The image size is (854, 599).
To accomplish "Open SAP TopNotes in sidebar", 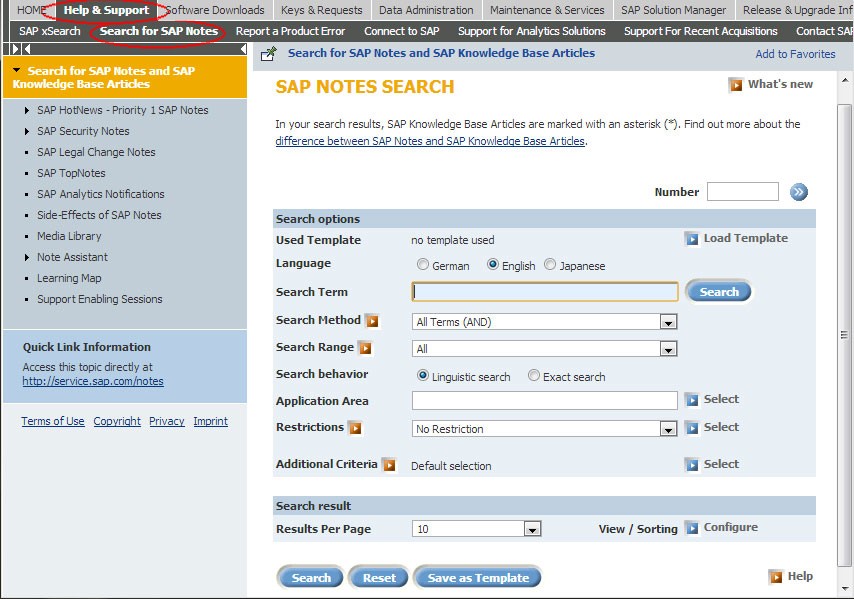I will pos(71,173).
